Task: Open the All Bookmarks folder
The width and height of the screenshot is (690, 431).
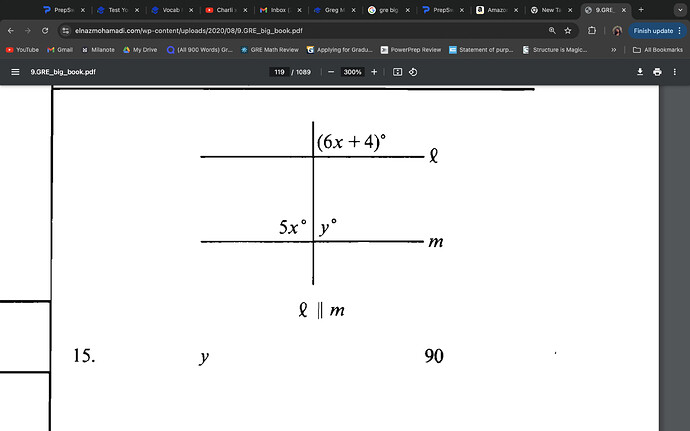Action: 660,49
